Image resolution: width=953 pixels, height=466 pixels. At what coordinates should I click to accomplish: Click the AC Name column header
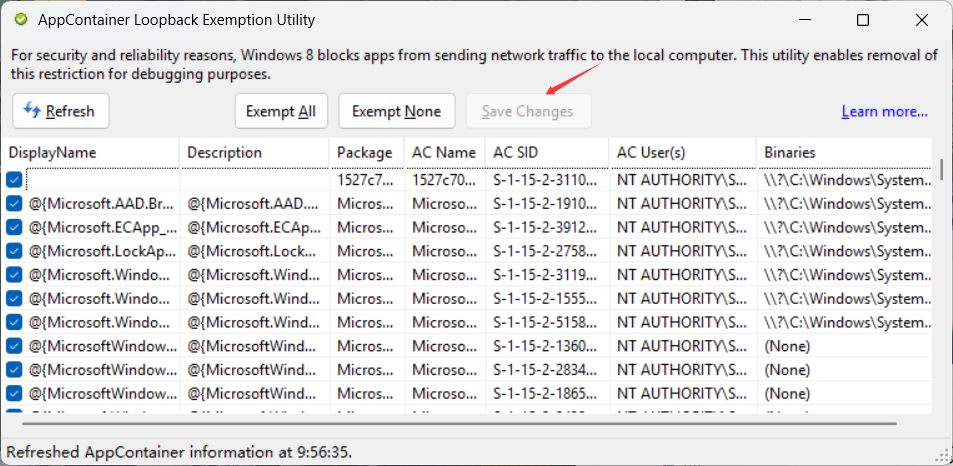pos(444,152)
